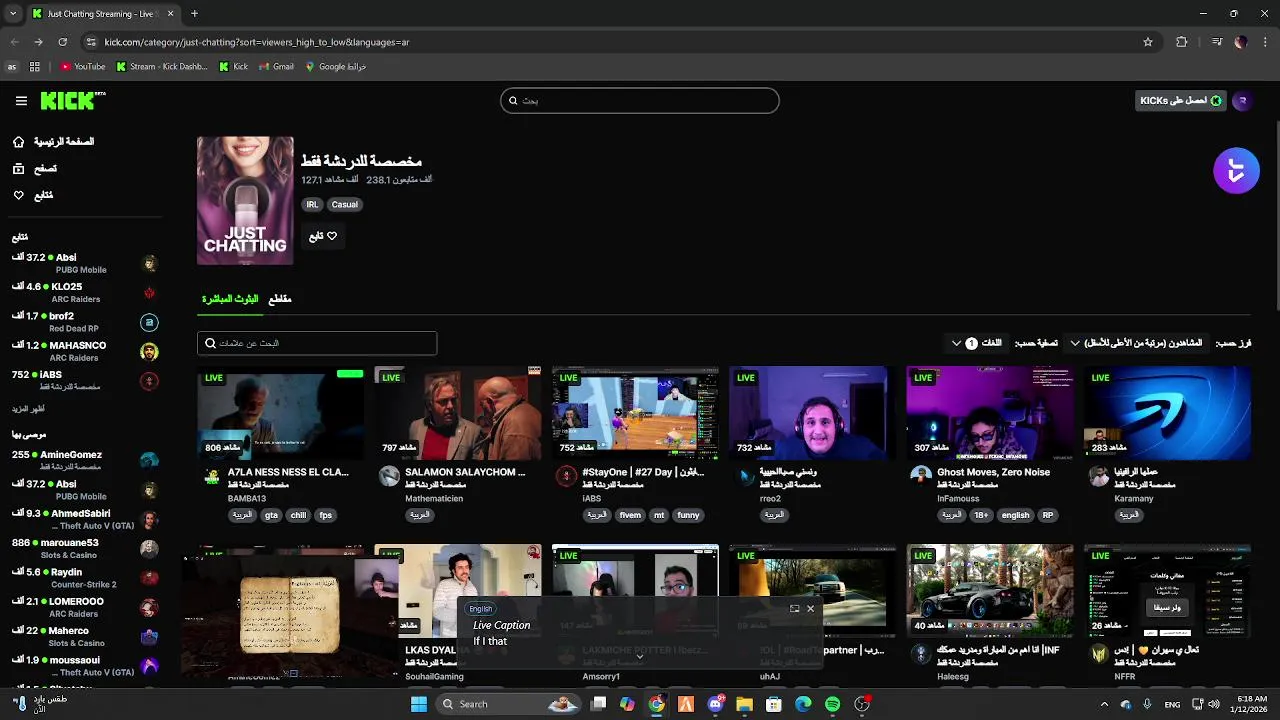Click the purple floating round button
The height and width of the screenshot is (720, 1280).
click(x=1236, y=171)
